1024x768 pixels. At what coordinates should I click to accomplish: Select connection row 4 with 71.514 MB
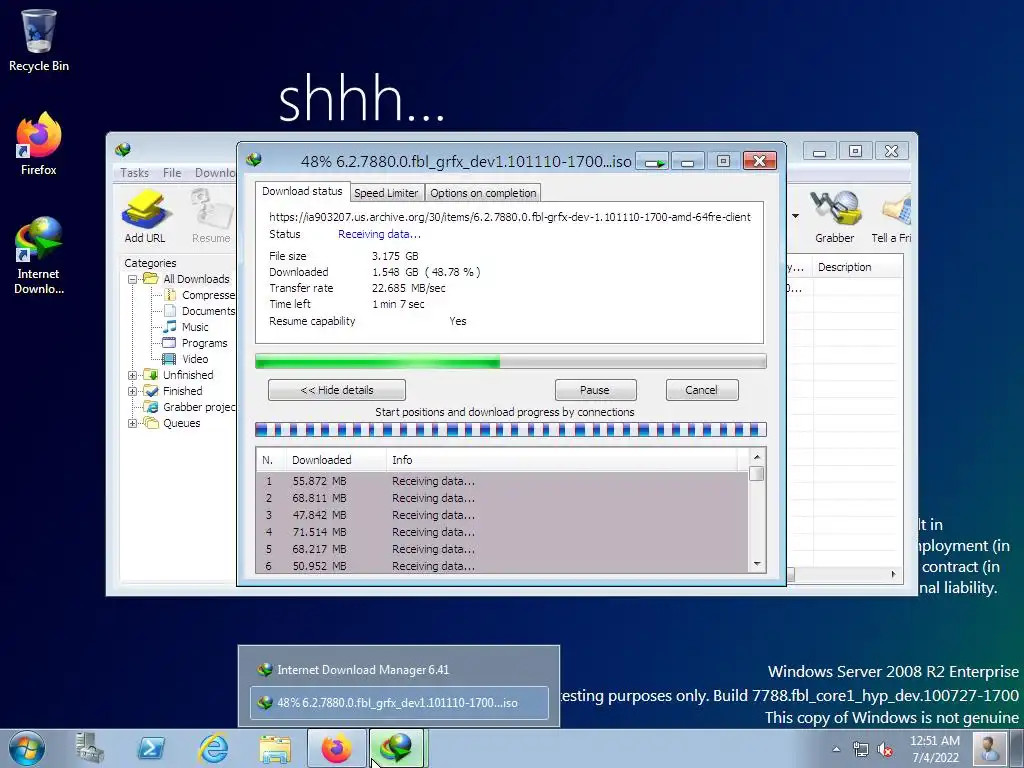502,532
